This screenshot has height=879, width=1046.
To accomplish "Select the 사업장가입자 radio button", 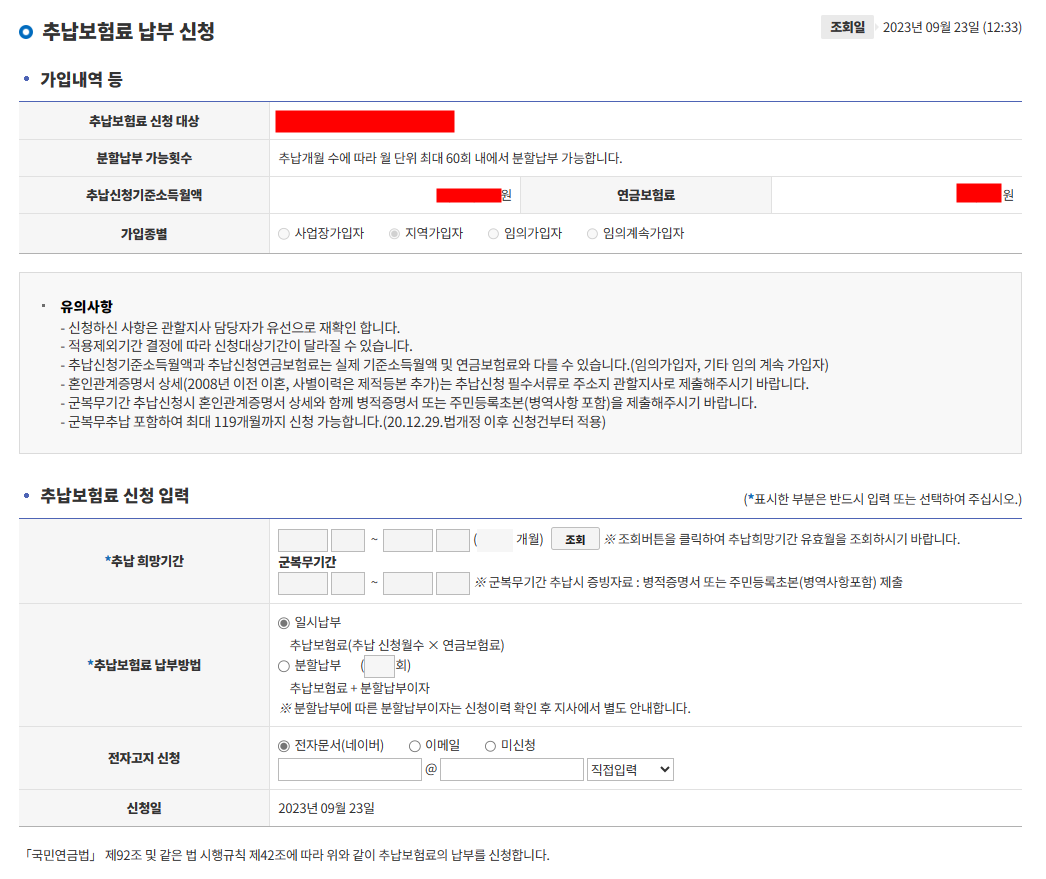I will 283,233.
